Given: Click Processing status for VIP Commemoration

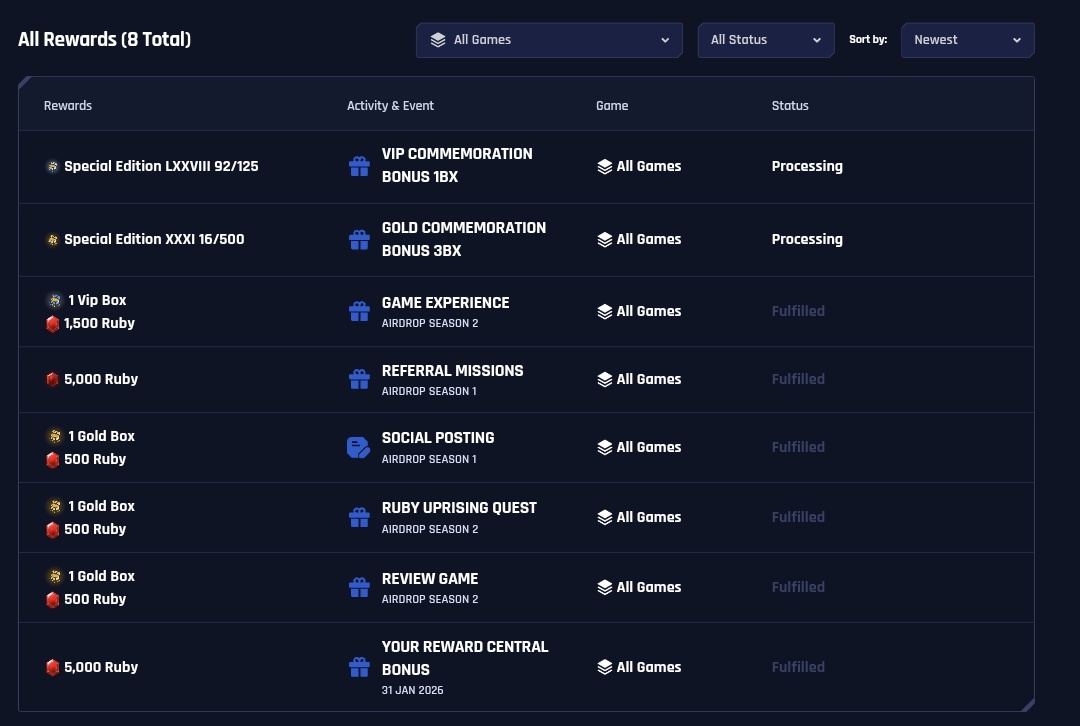Looking at the screenshot, I should 807,166.
